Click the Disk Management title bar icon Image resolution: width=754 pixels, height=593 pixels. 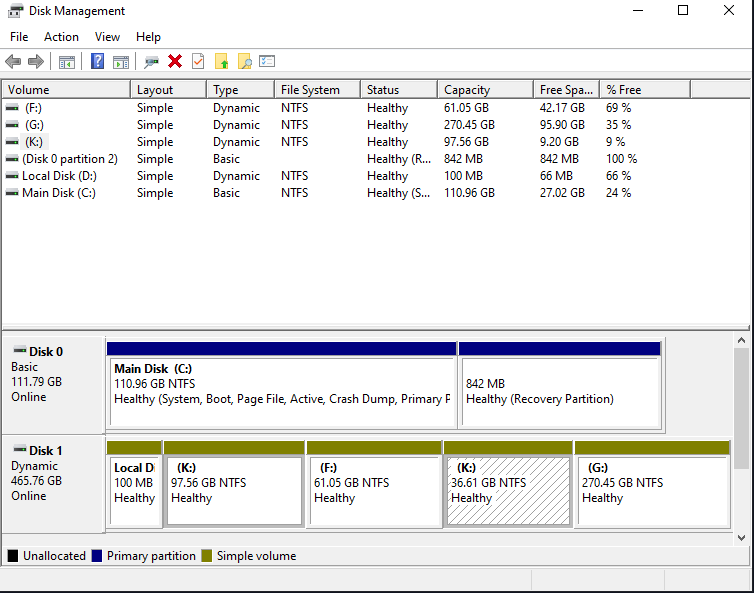coord(15,11)
